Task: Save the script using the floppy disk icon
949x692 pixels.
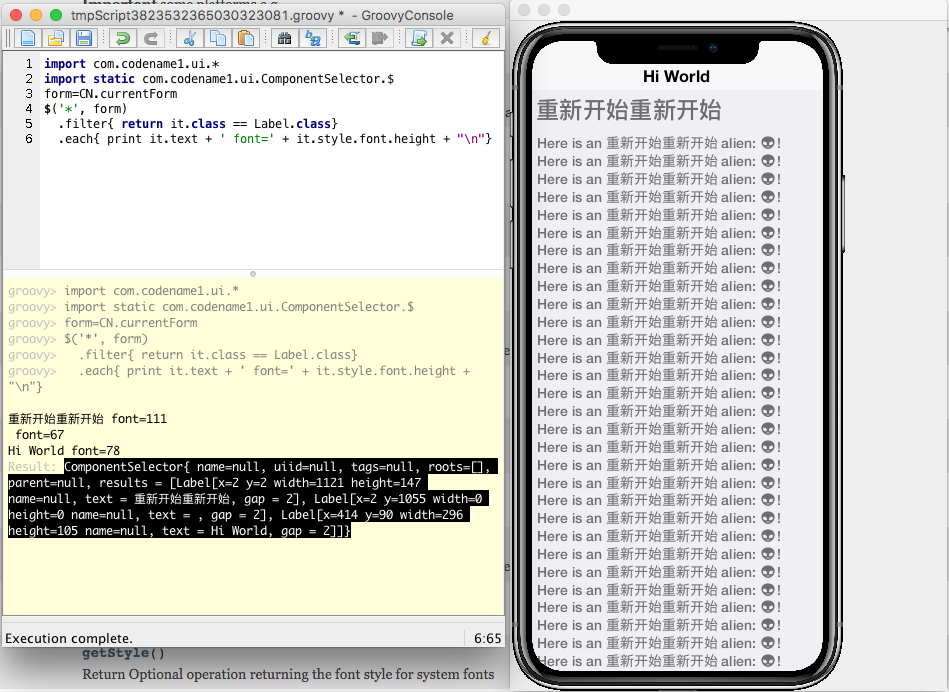Action: 84,39
